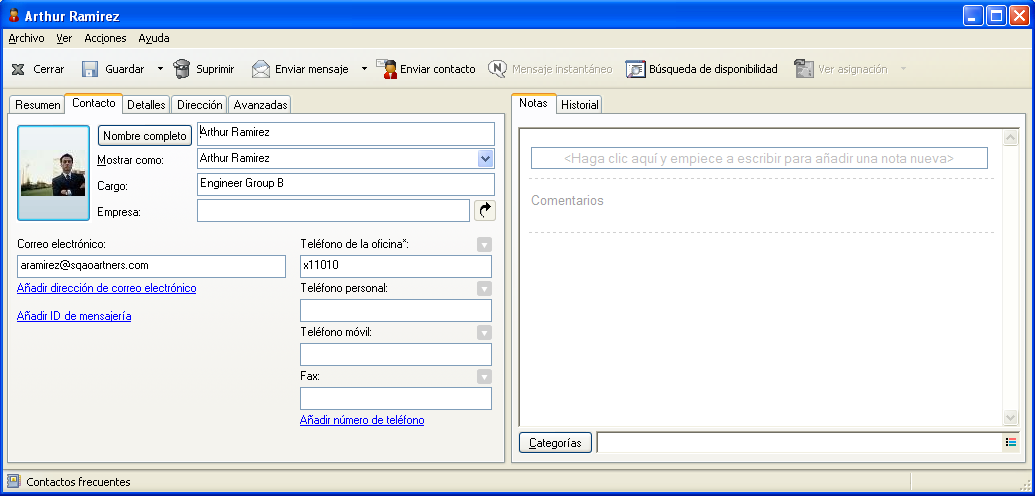Switch to the Avanzadas tab

pyautogui.click(x=261, y=105)
